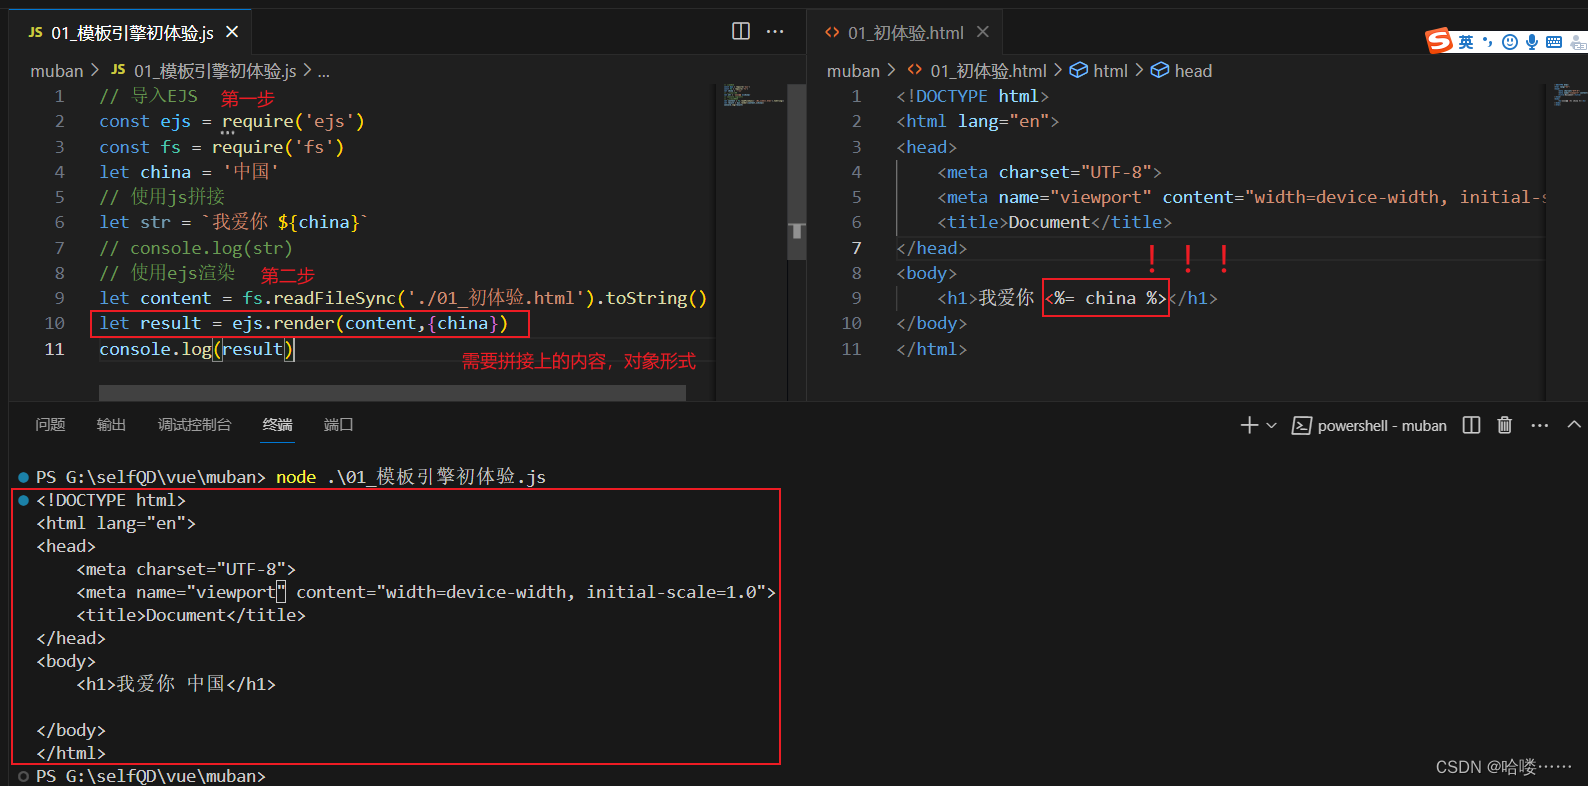
Task: Close the 01_模板引擎初体验.js tab
Action: [x=232, y=32]
